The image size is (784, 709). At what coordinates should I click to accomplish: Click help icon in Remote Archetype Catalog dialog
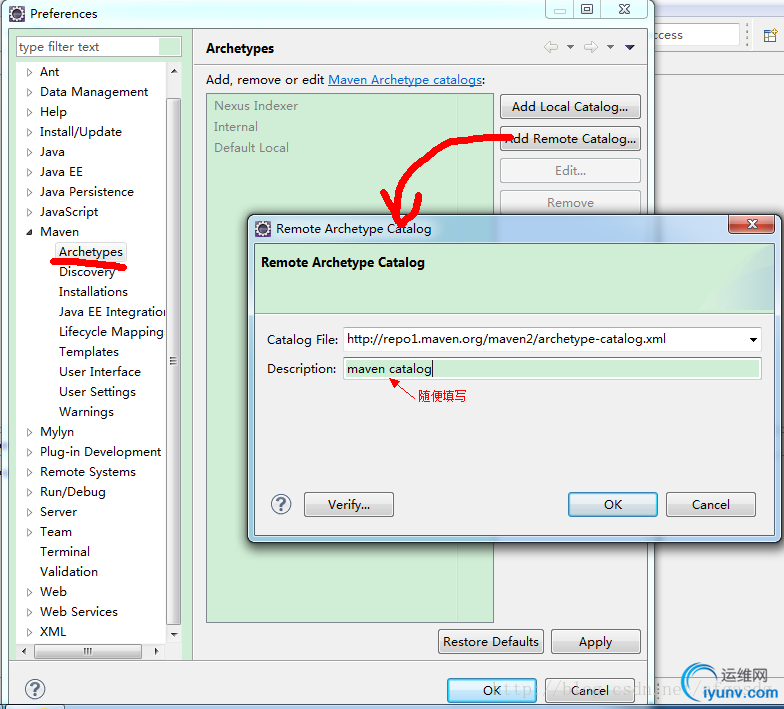[281, 504]
